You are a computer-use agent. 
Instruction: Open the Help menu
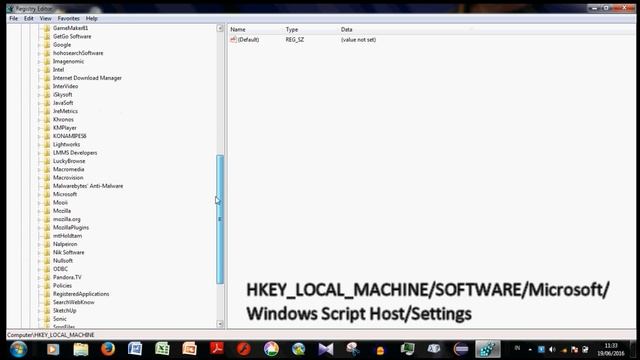[x=91, y=18]
